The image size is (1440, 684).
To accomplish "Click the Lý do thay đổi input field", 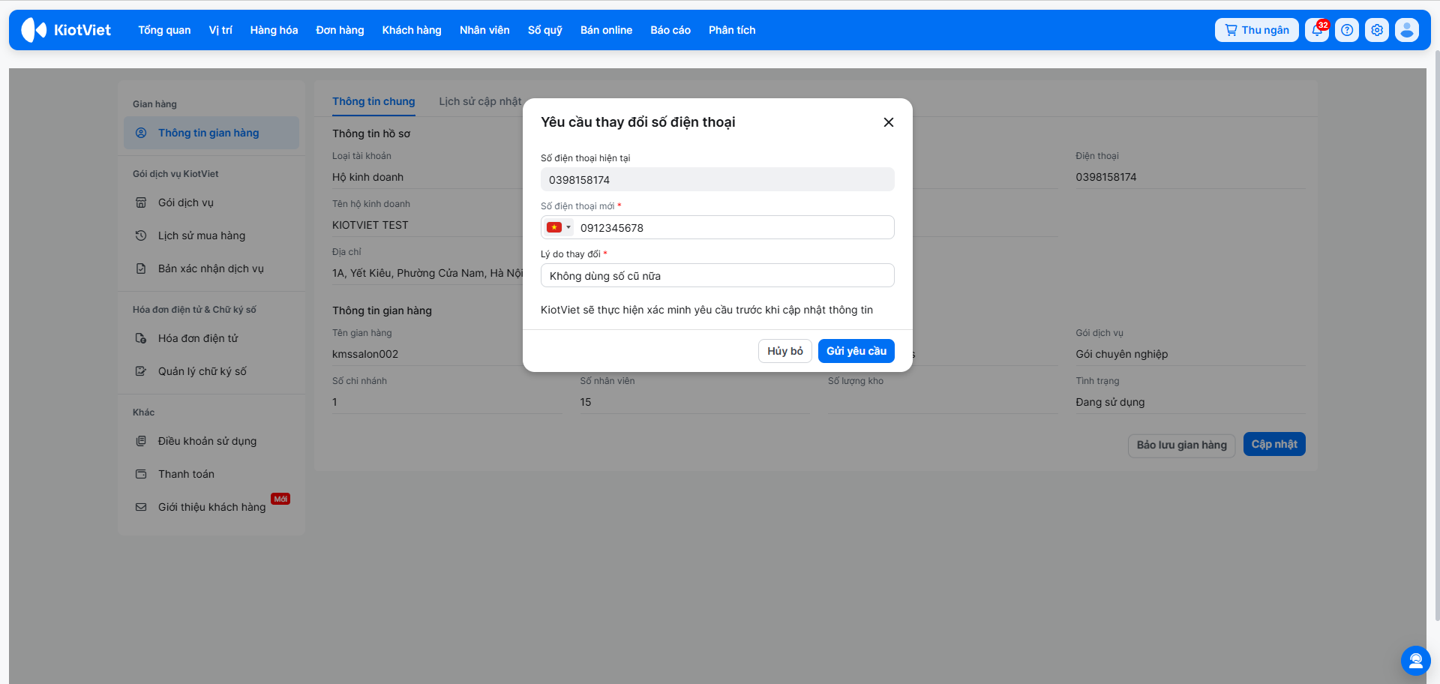I will point(717,275).
